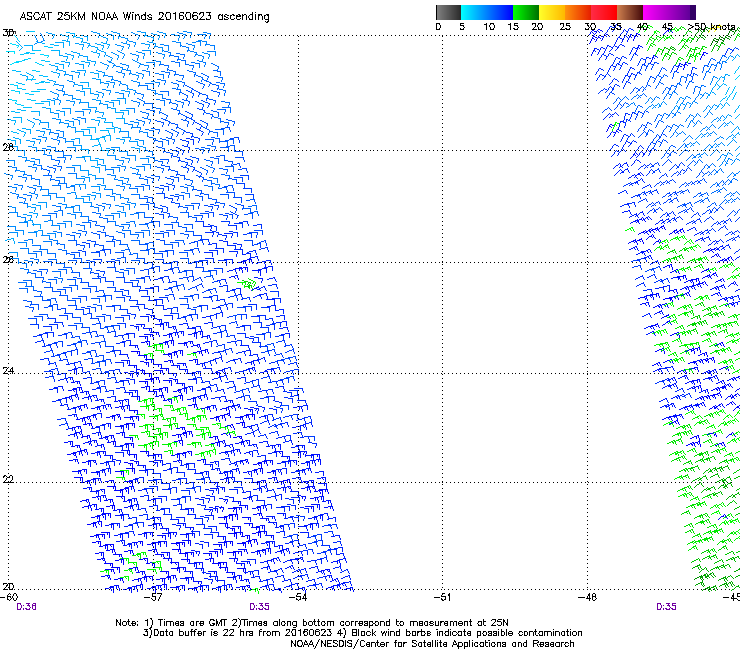Click the '>50 knots' legend label
740x650 pixels.
(712, 27)
